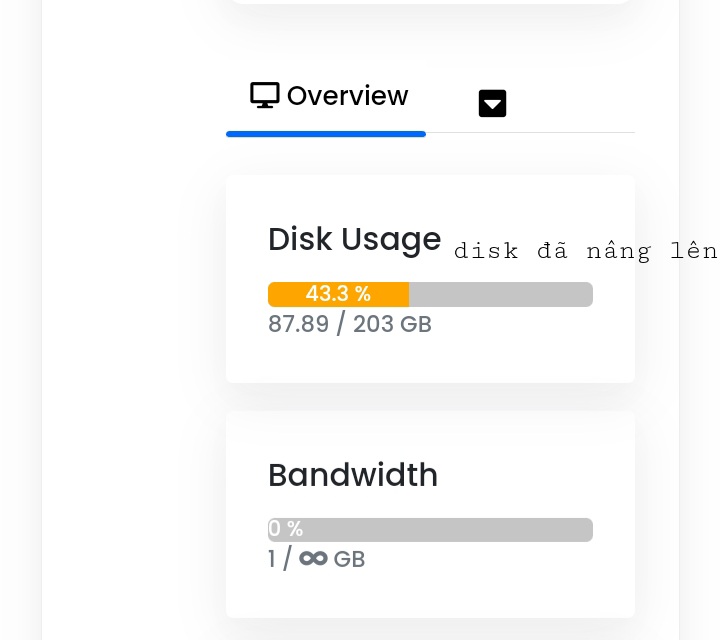The image size is (720, 640).
Task: Click the gray unfilled Disk Usage bar portion
Action: (500, 294)
